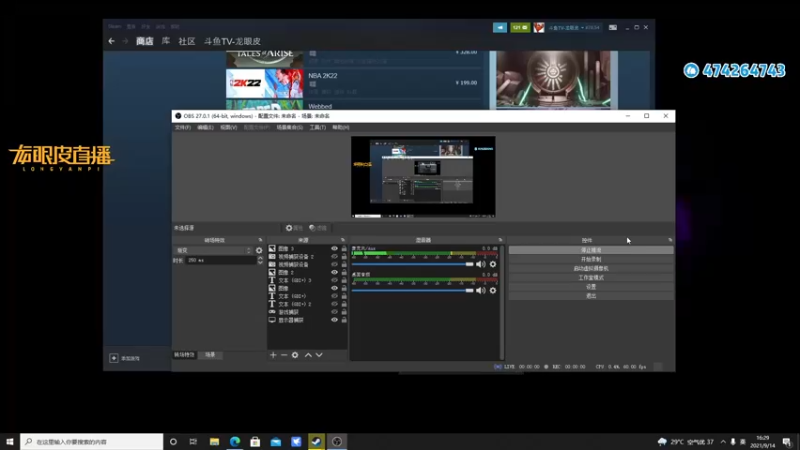The height and width of the screenshot is (450, 800).
Task: Adjust desktop audio volume slider
Action: (x=412, y=290)
